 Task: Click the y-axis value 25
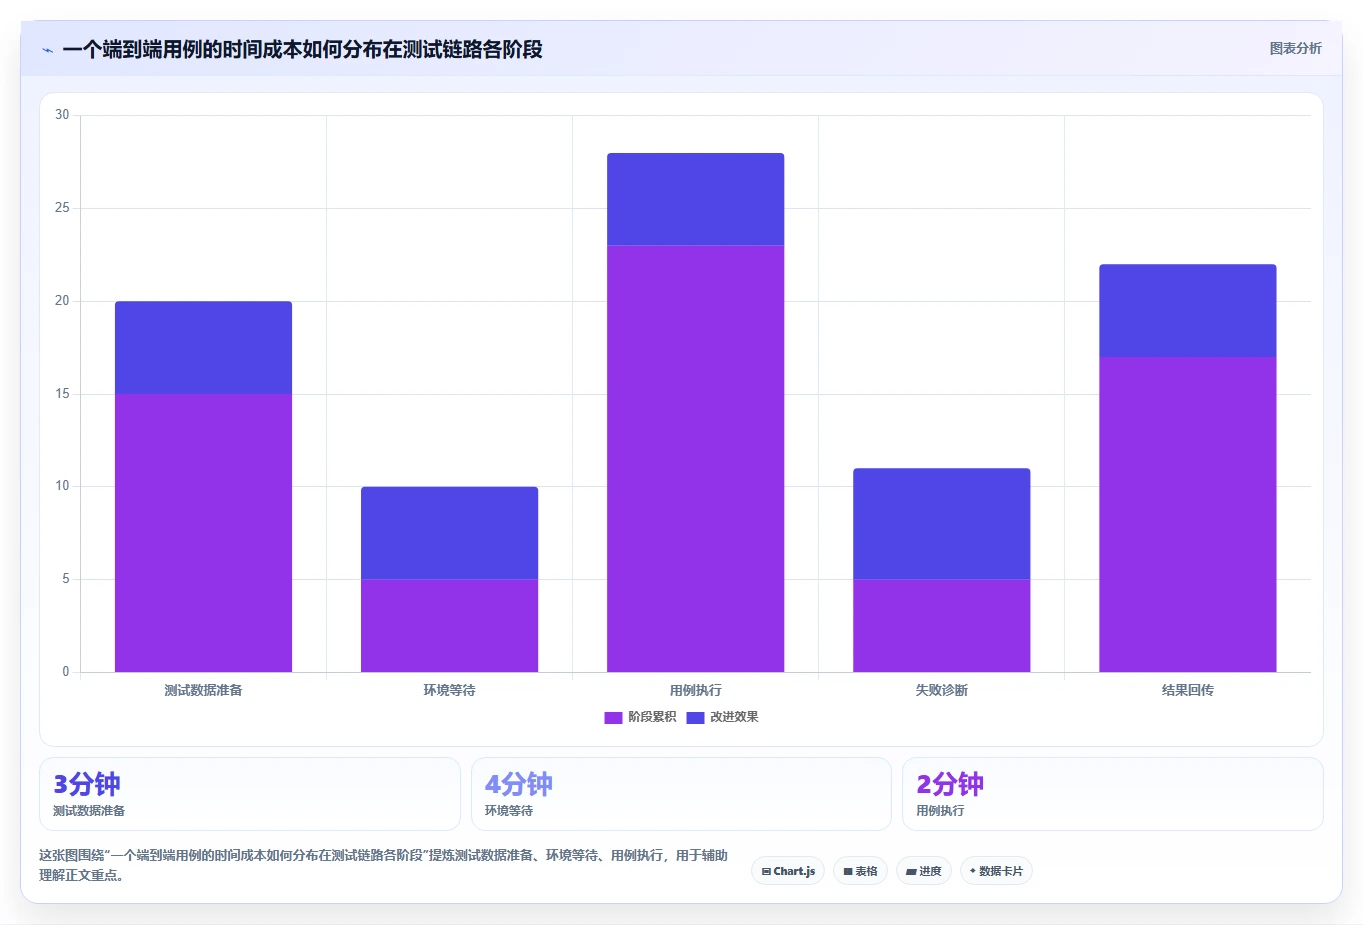click(x=62, y=208)
